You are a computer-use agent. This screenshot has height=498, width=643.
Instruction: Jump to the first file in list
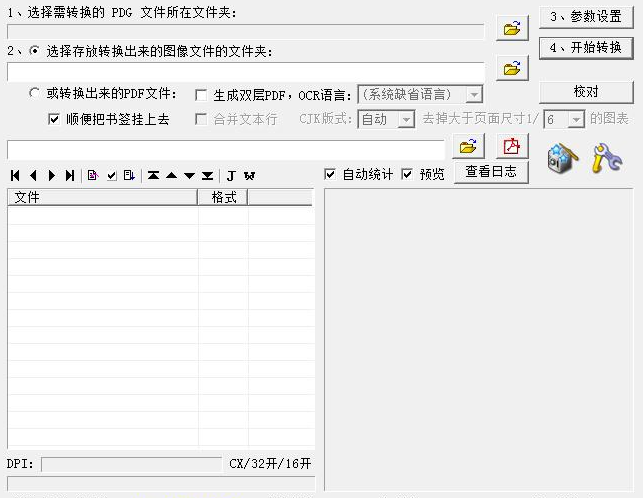click(x=16, y=176)
